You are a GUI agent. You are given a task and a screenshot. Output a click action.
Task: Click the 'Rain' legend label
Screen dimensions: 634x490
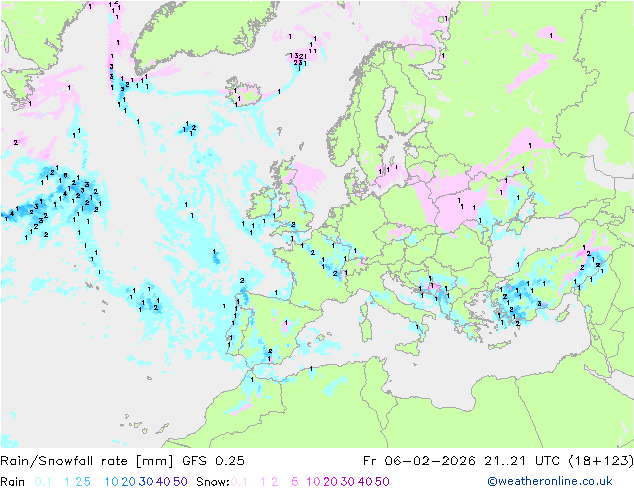(x=13, y=482)
